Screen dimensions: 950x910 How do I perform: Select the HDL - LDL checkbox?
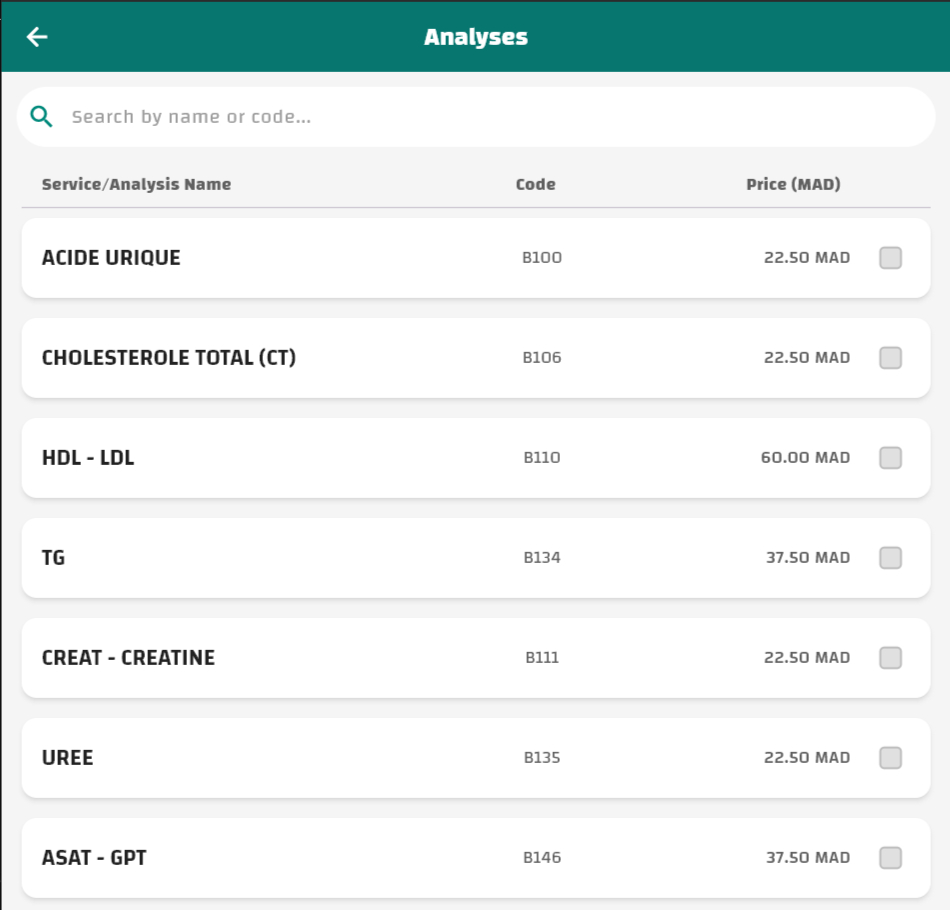coord(890,458)
